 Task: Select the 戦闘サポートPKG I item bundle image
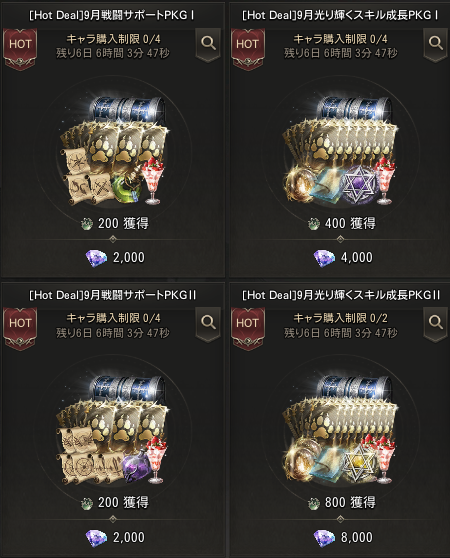(114, 151)
